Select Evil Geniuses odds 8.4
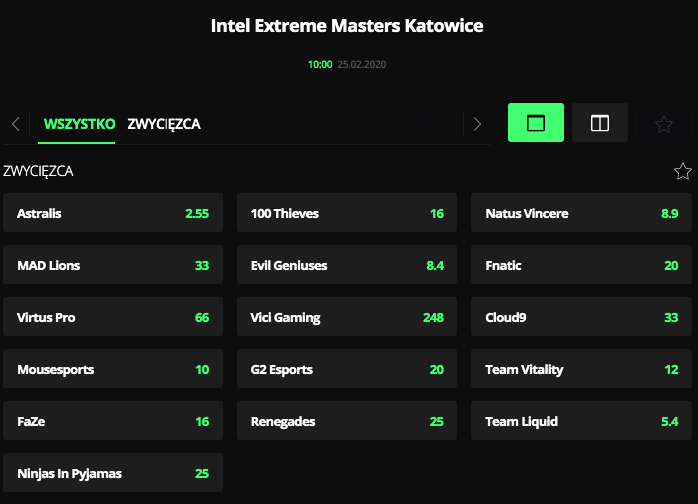Screen dimensions: 698x504 point(347,265)
